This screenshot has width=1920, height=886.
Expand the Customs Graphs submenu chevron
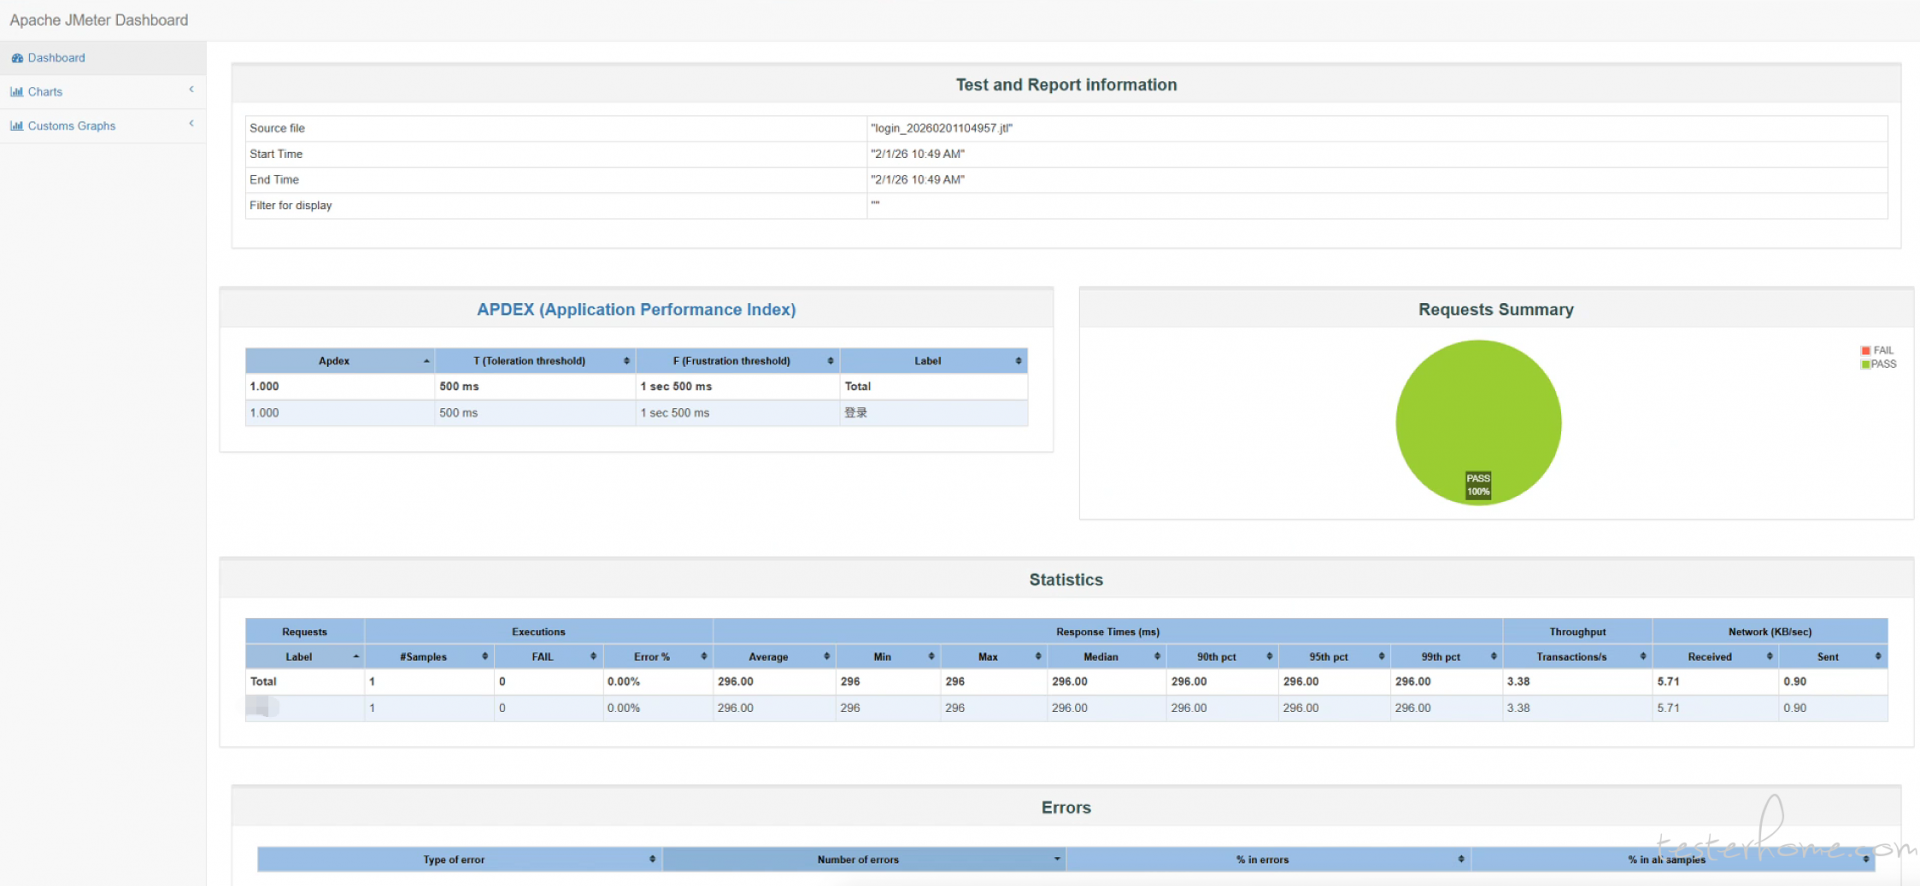(x=191, y=124)
